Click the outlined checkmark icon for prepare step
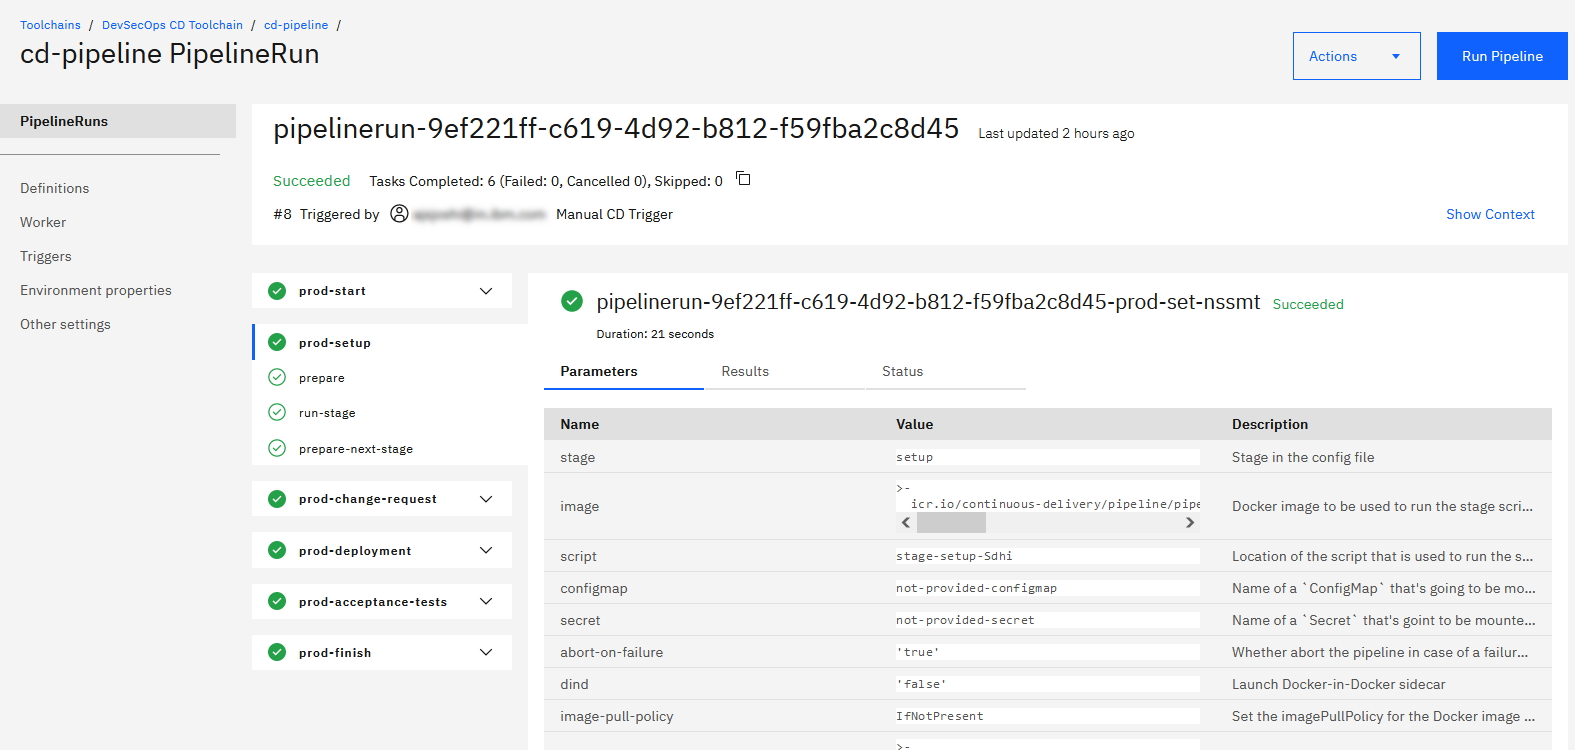Viewport: 1575px width, 750px height. (x=277, y=378)
